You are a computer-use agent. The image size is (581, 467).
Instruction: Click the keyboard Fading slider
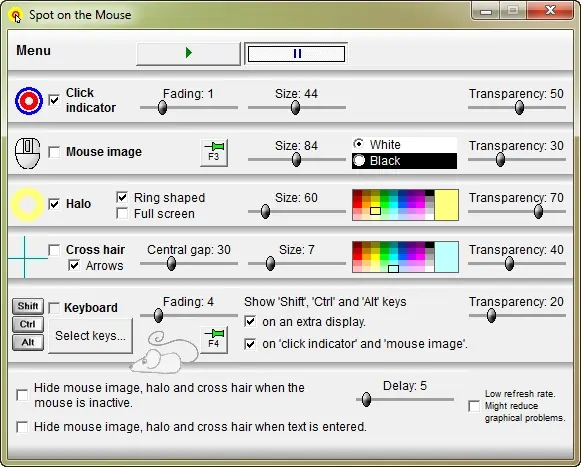pyautogui.click(x=189, y=316)
